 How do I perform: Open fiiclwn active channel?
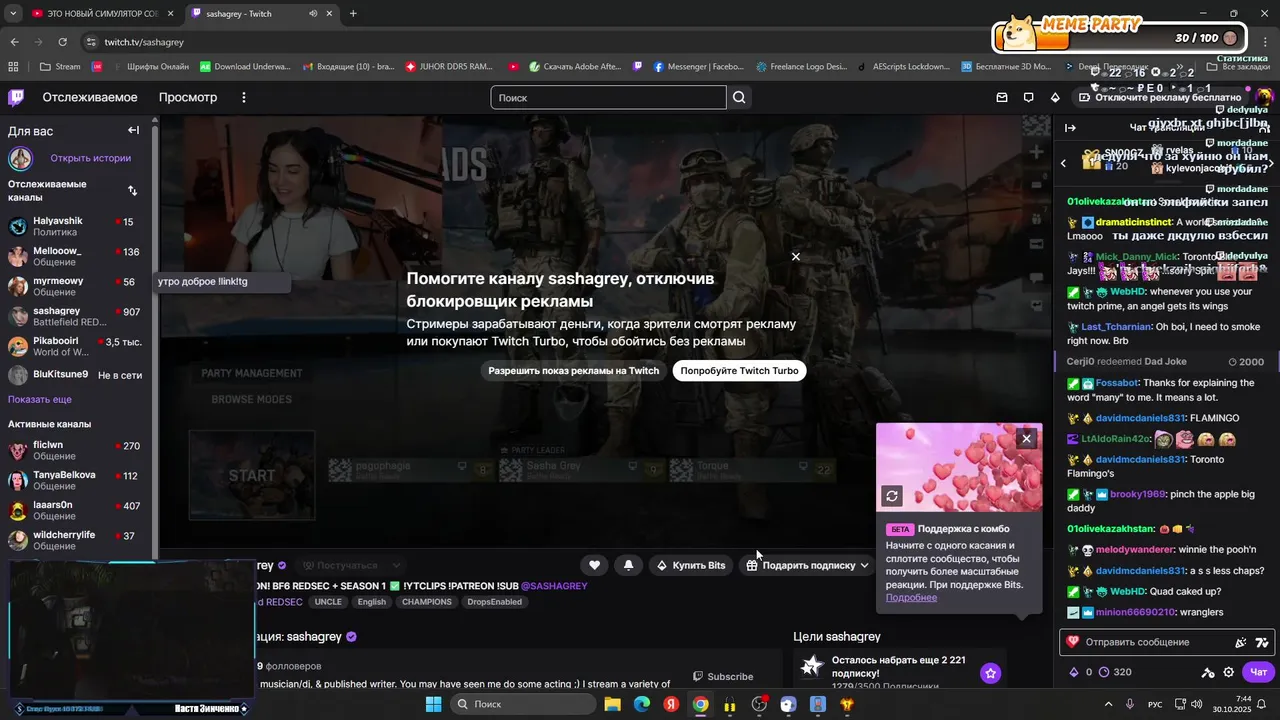coord(76,450)
